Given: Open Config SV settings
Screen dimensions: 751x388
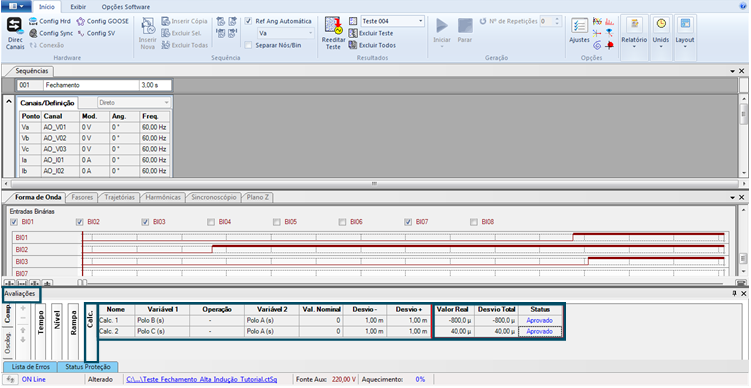Looking at the screenshot, I should click(x=96, y=34).
